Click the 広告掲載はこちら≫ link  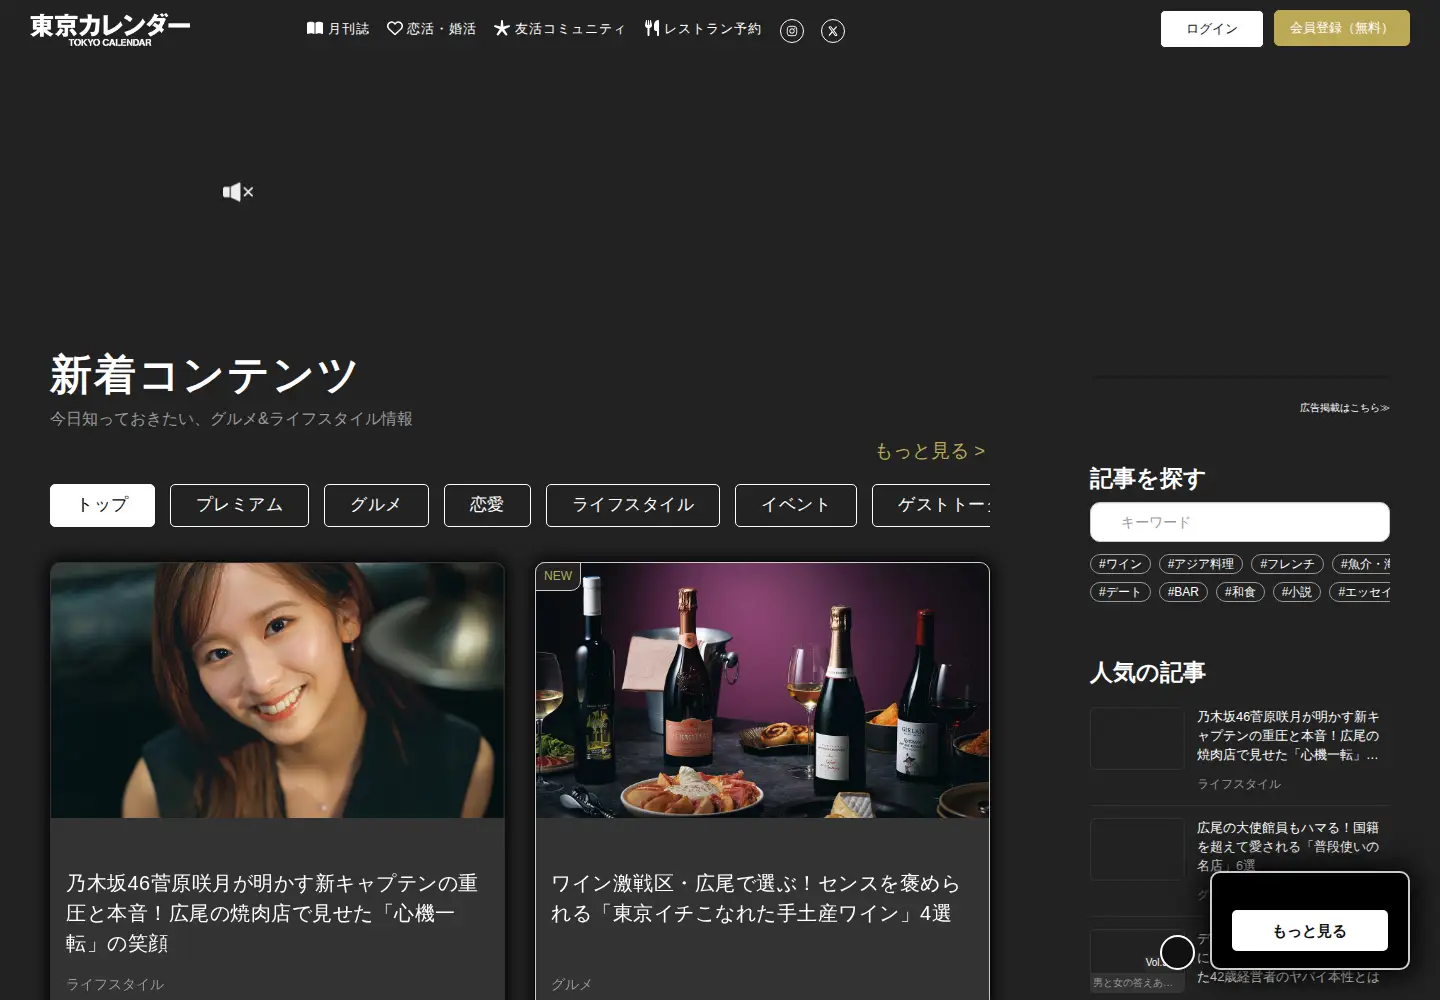(x=1344, y=407)
